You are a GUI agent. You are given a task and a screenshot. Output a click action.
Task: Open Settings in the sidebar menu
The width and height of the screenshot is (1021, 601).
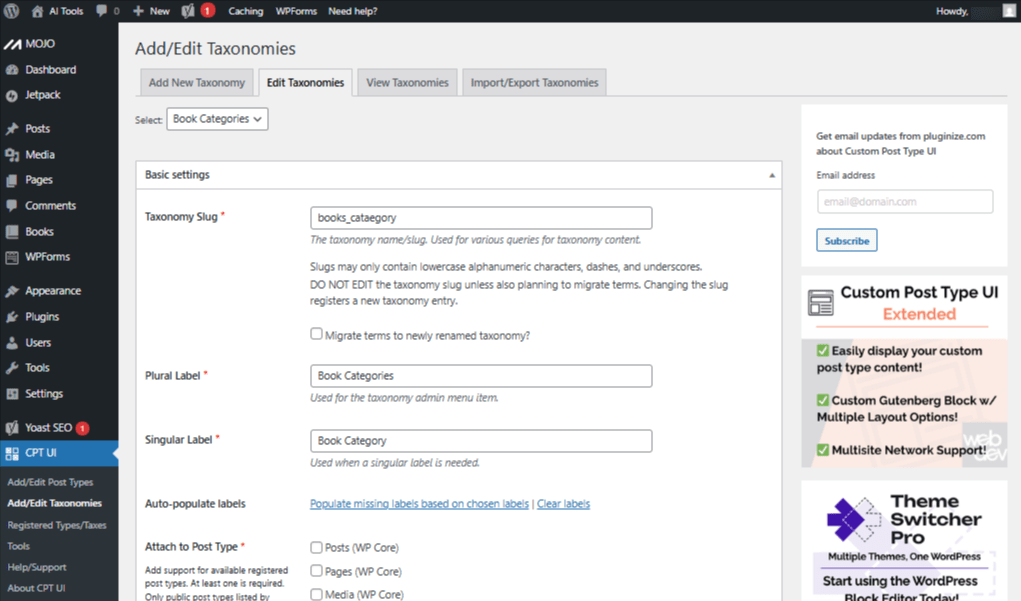point(44,394)
